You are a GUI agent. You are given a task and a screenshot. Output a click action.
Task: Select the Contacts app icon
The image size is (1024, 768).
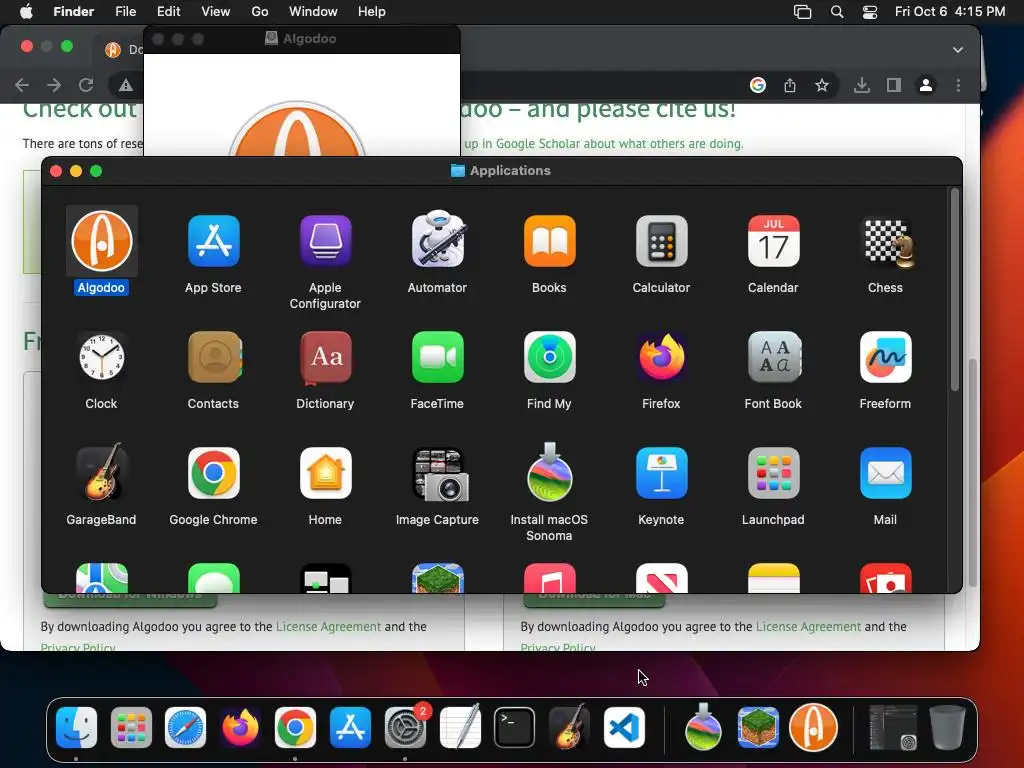[x=214, y=357]
